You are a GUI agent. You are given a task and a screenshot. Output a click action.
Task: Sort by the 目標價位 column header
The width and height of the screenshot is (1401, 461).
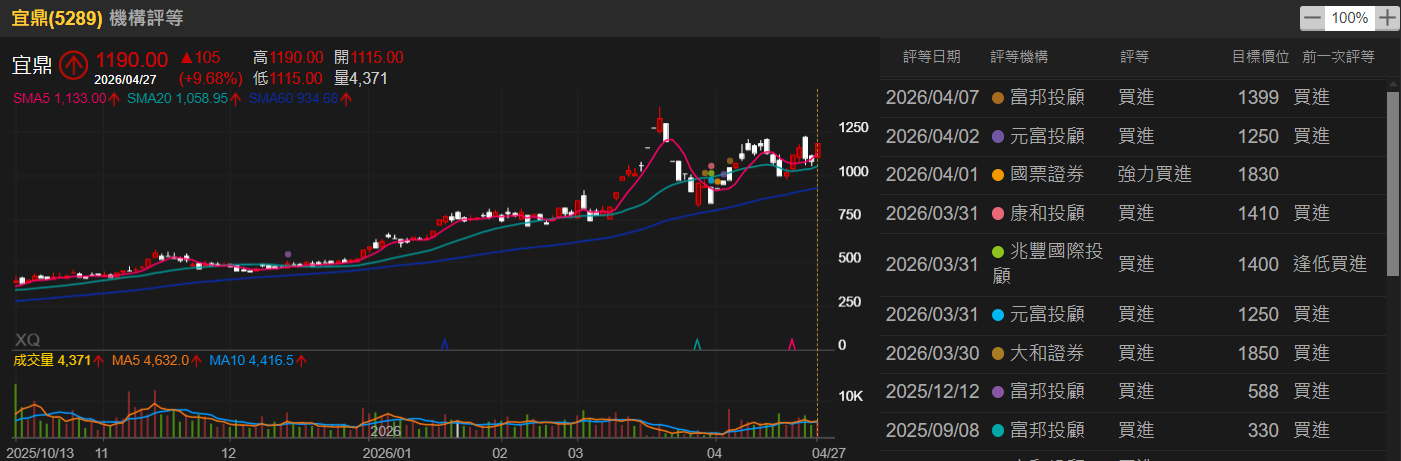pyautogui.click(x=1260, y=57)
